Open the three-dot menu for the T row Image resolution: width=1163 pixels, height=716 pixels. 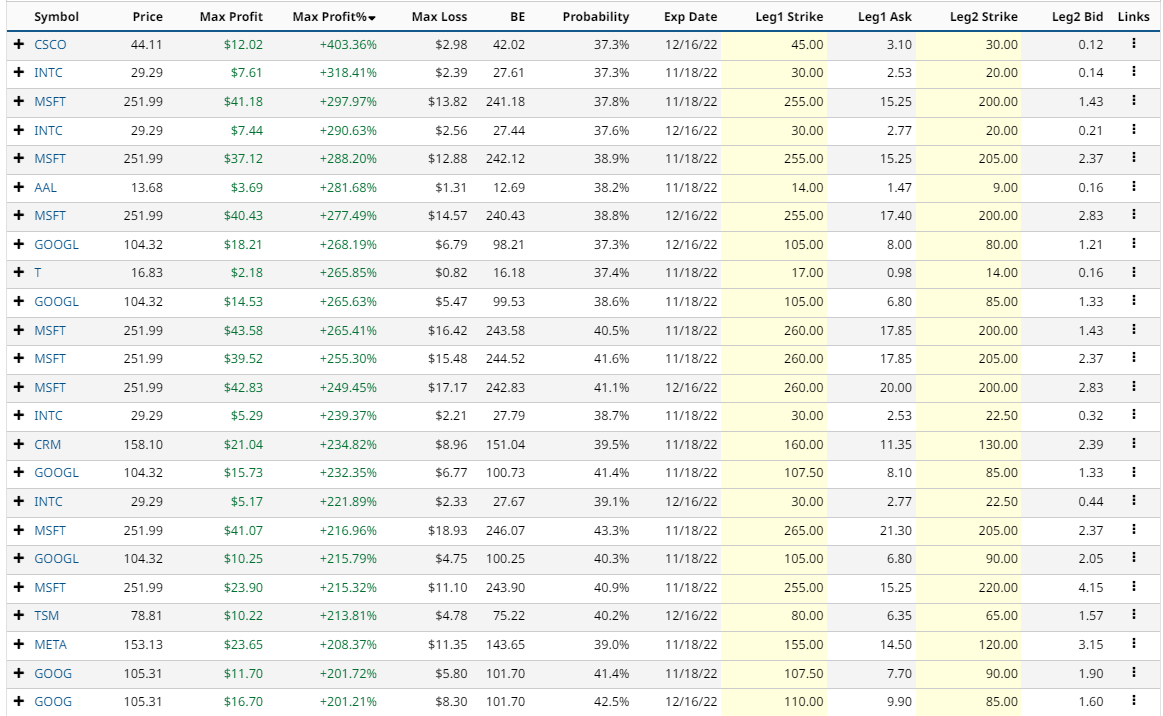pyautogui.click(x=1133, y=272)
